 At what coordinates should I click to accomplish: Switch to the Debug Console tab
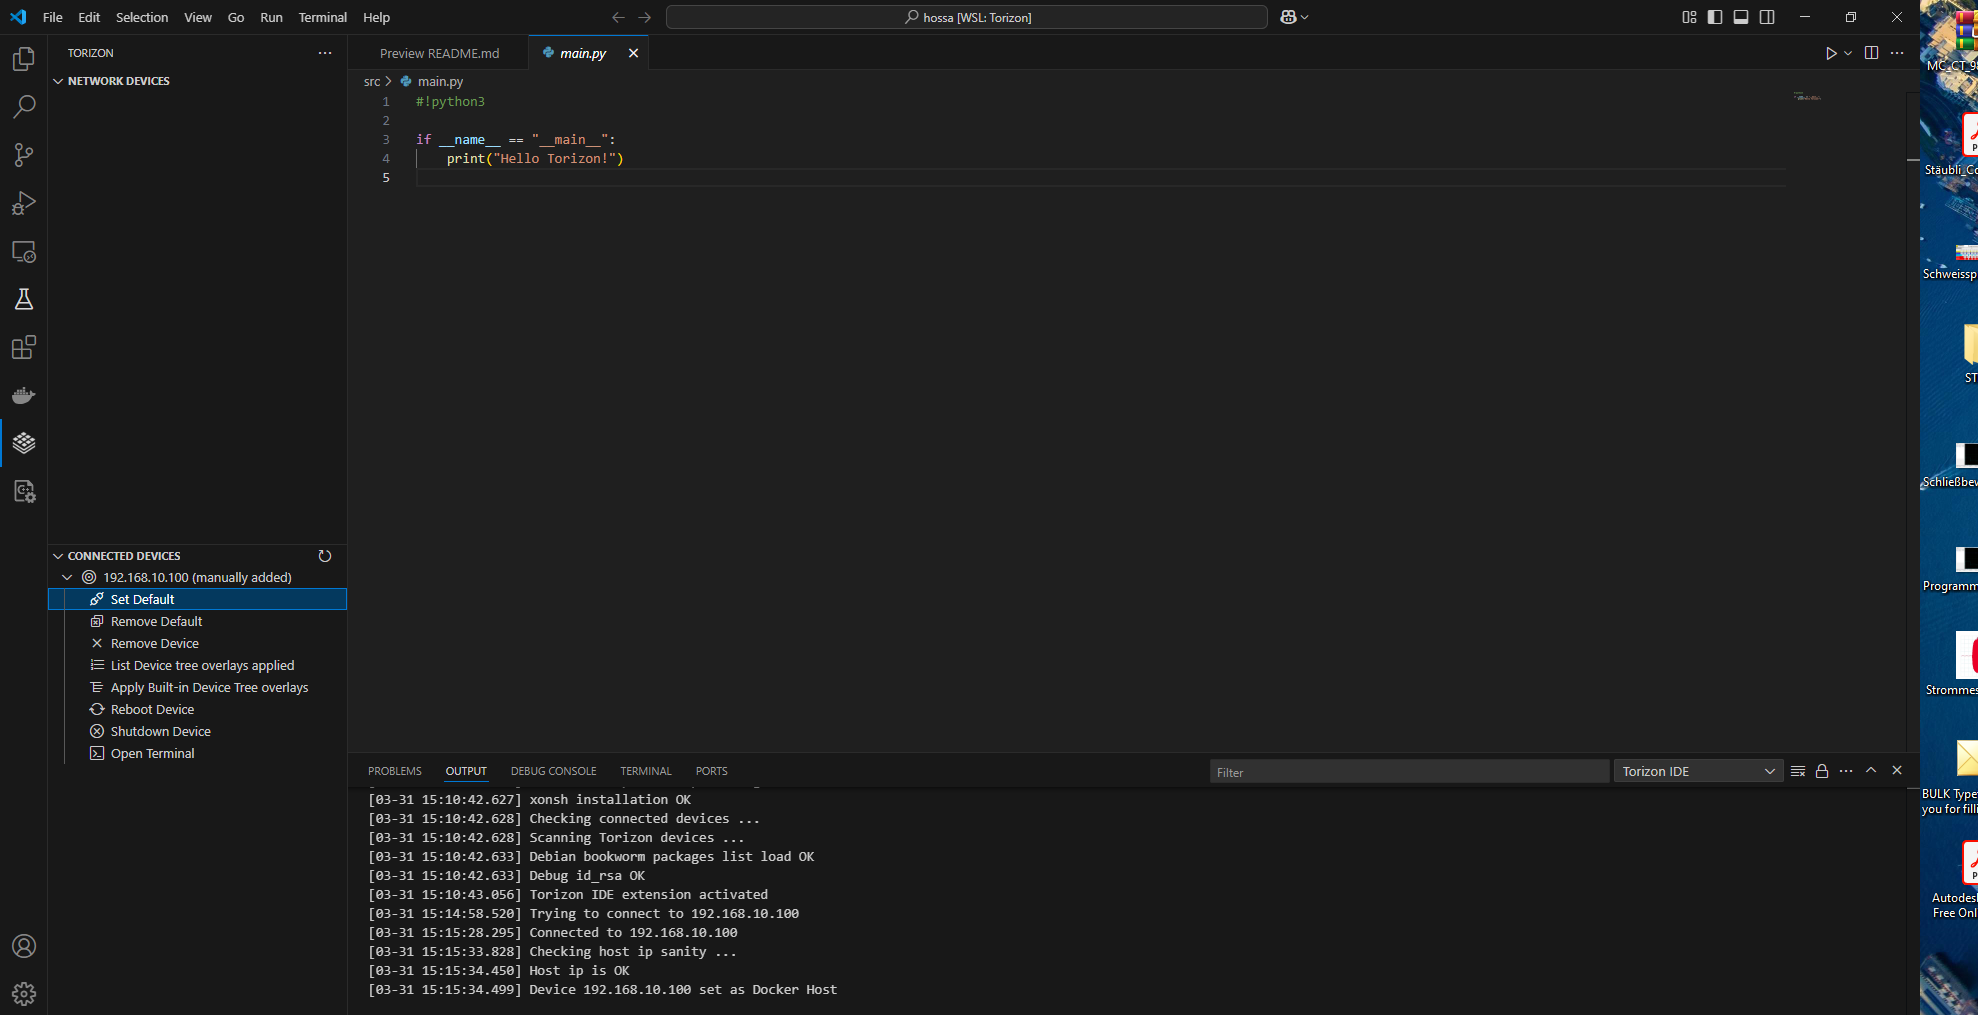(x=554, y=771)
